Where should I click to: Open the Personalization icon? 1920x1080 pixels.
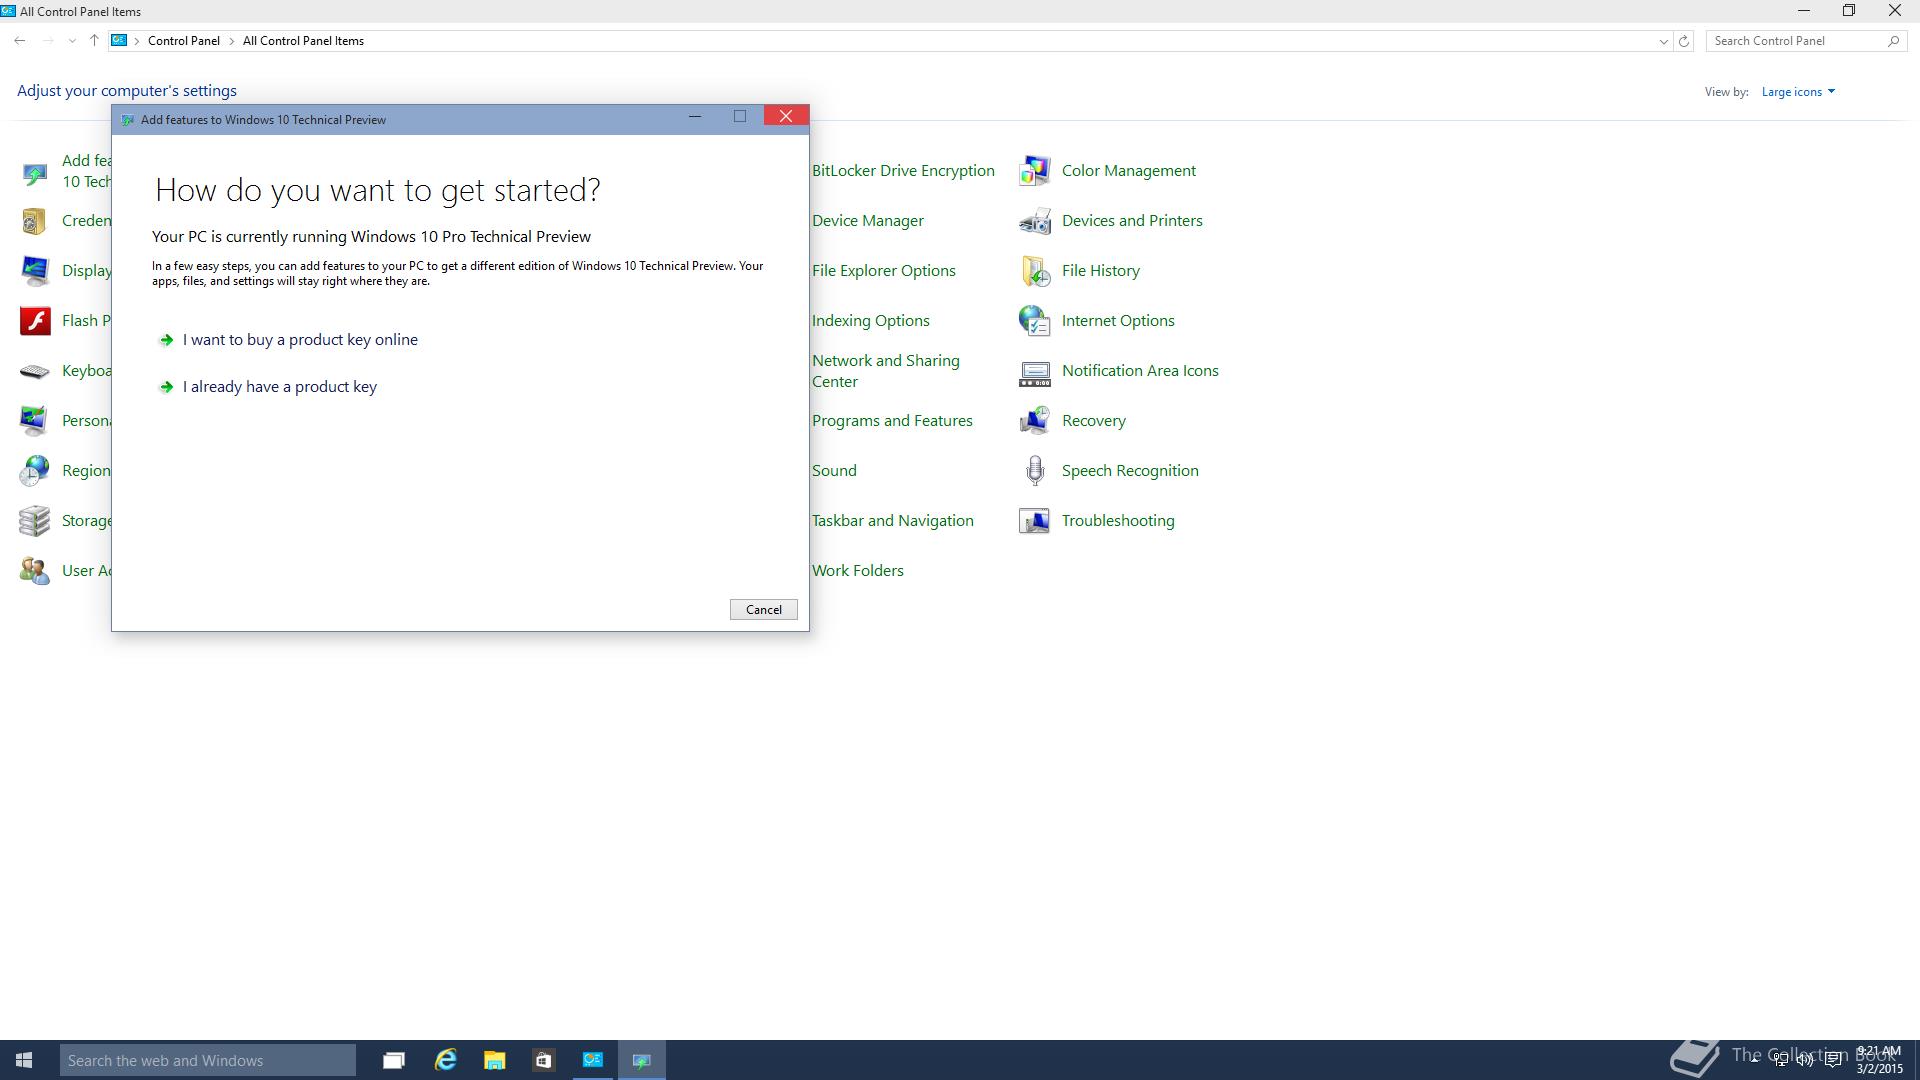(x=35, y=421)
